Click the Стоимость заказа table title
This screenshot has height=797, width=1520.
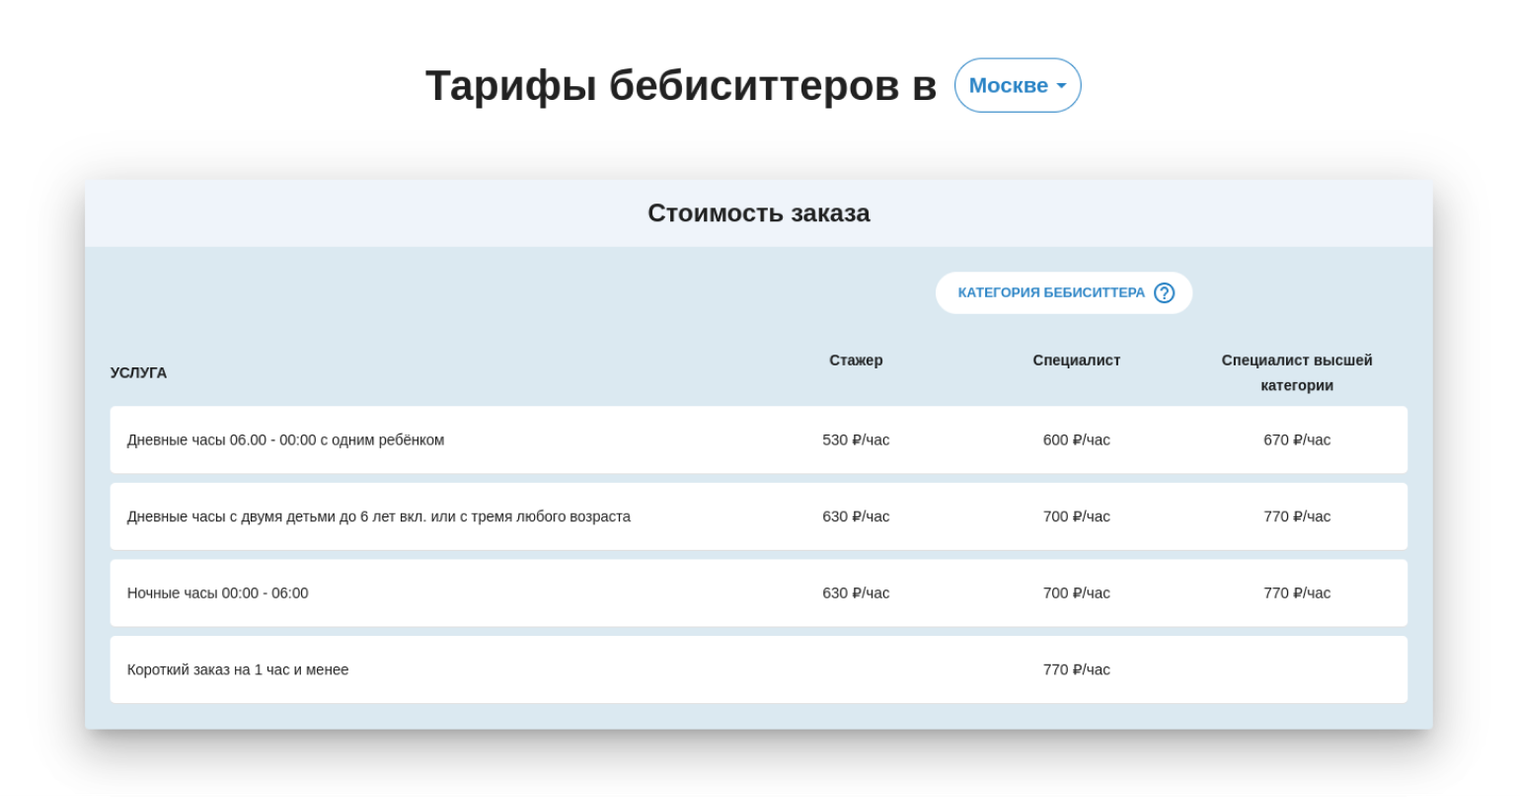(759, 213)
